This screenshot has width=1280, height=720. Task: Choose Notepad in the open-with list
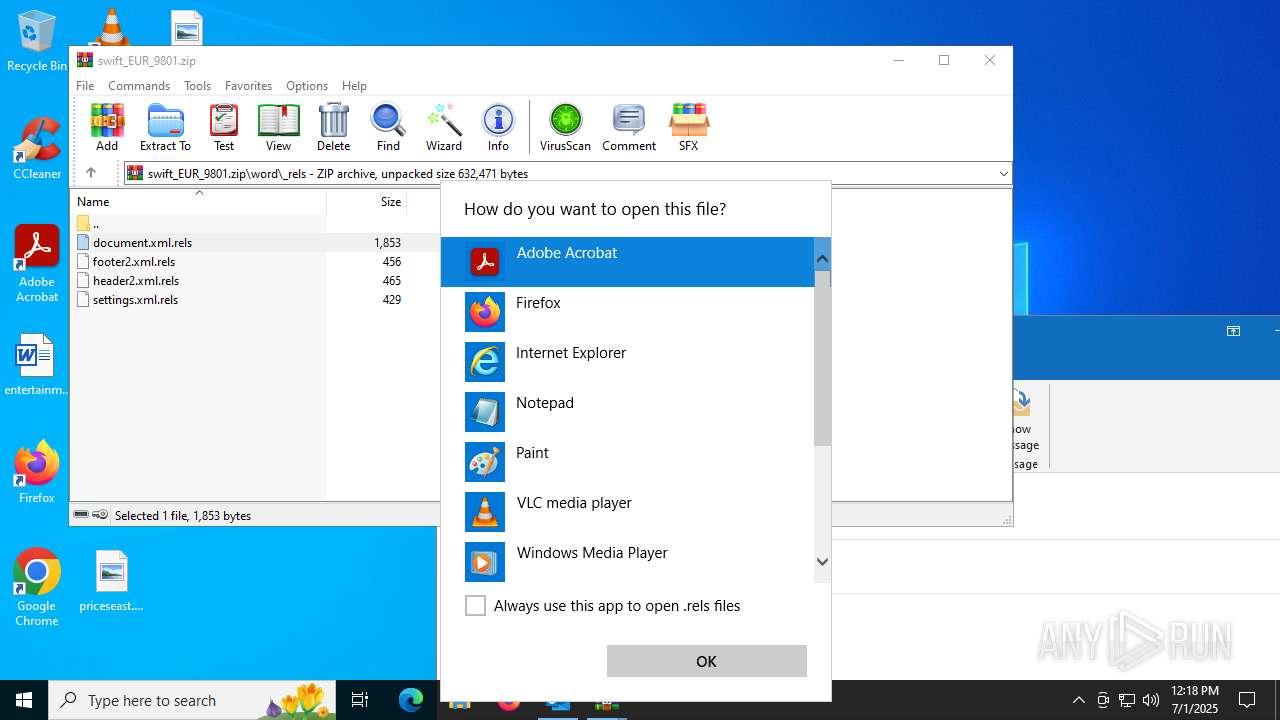point(629,412)
